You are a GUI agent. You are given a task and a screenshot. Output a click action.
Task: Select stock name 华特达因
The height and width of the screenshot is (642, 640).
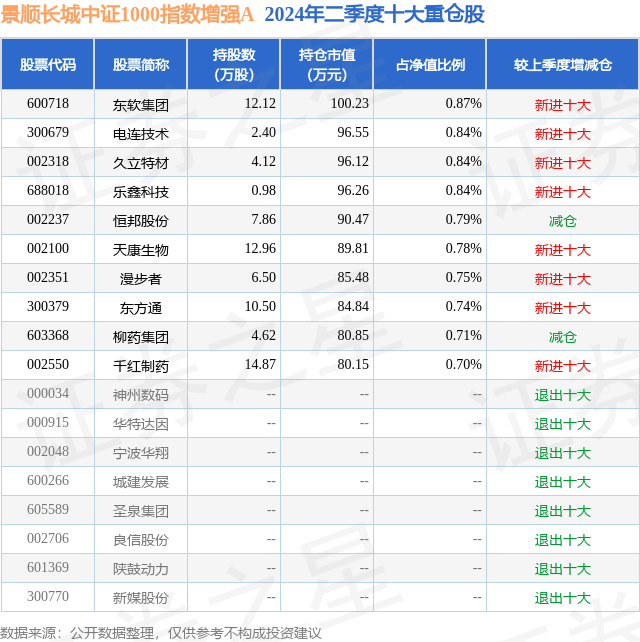[x=141, y=425]
